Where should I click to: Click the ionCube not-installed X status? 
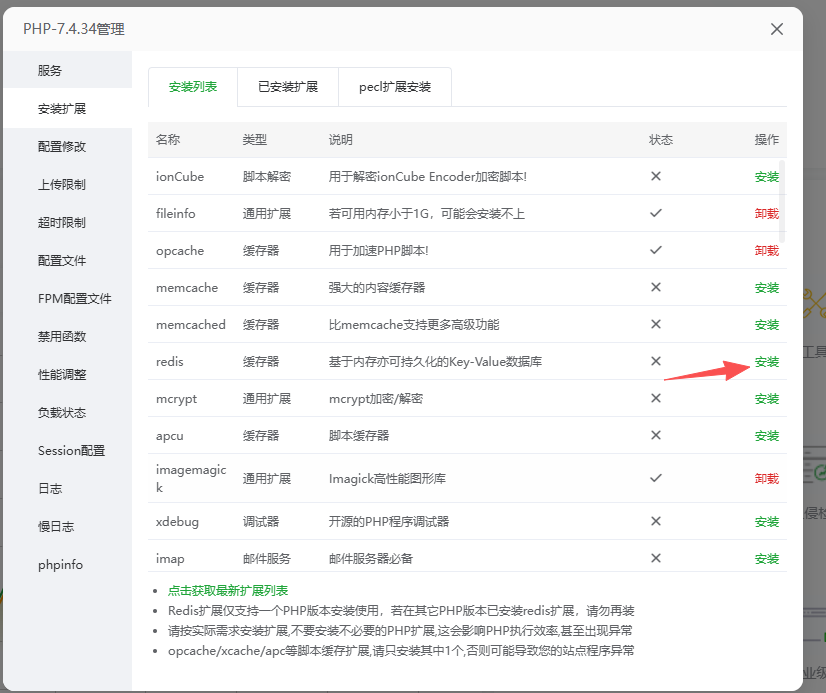[656, 176]
